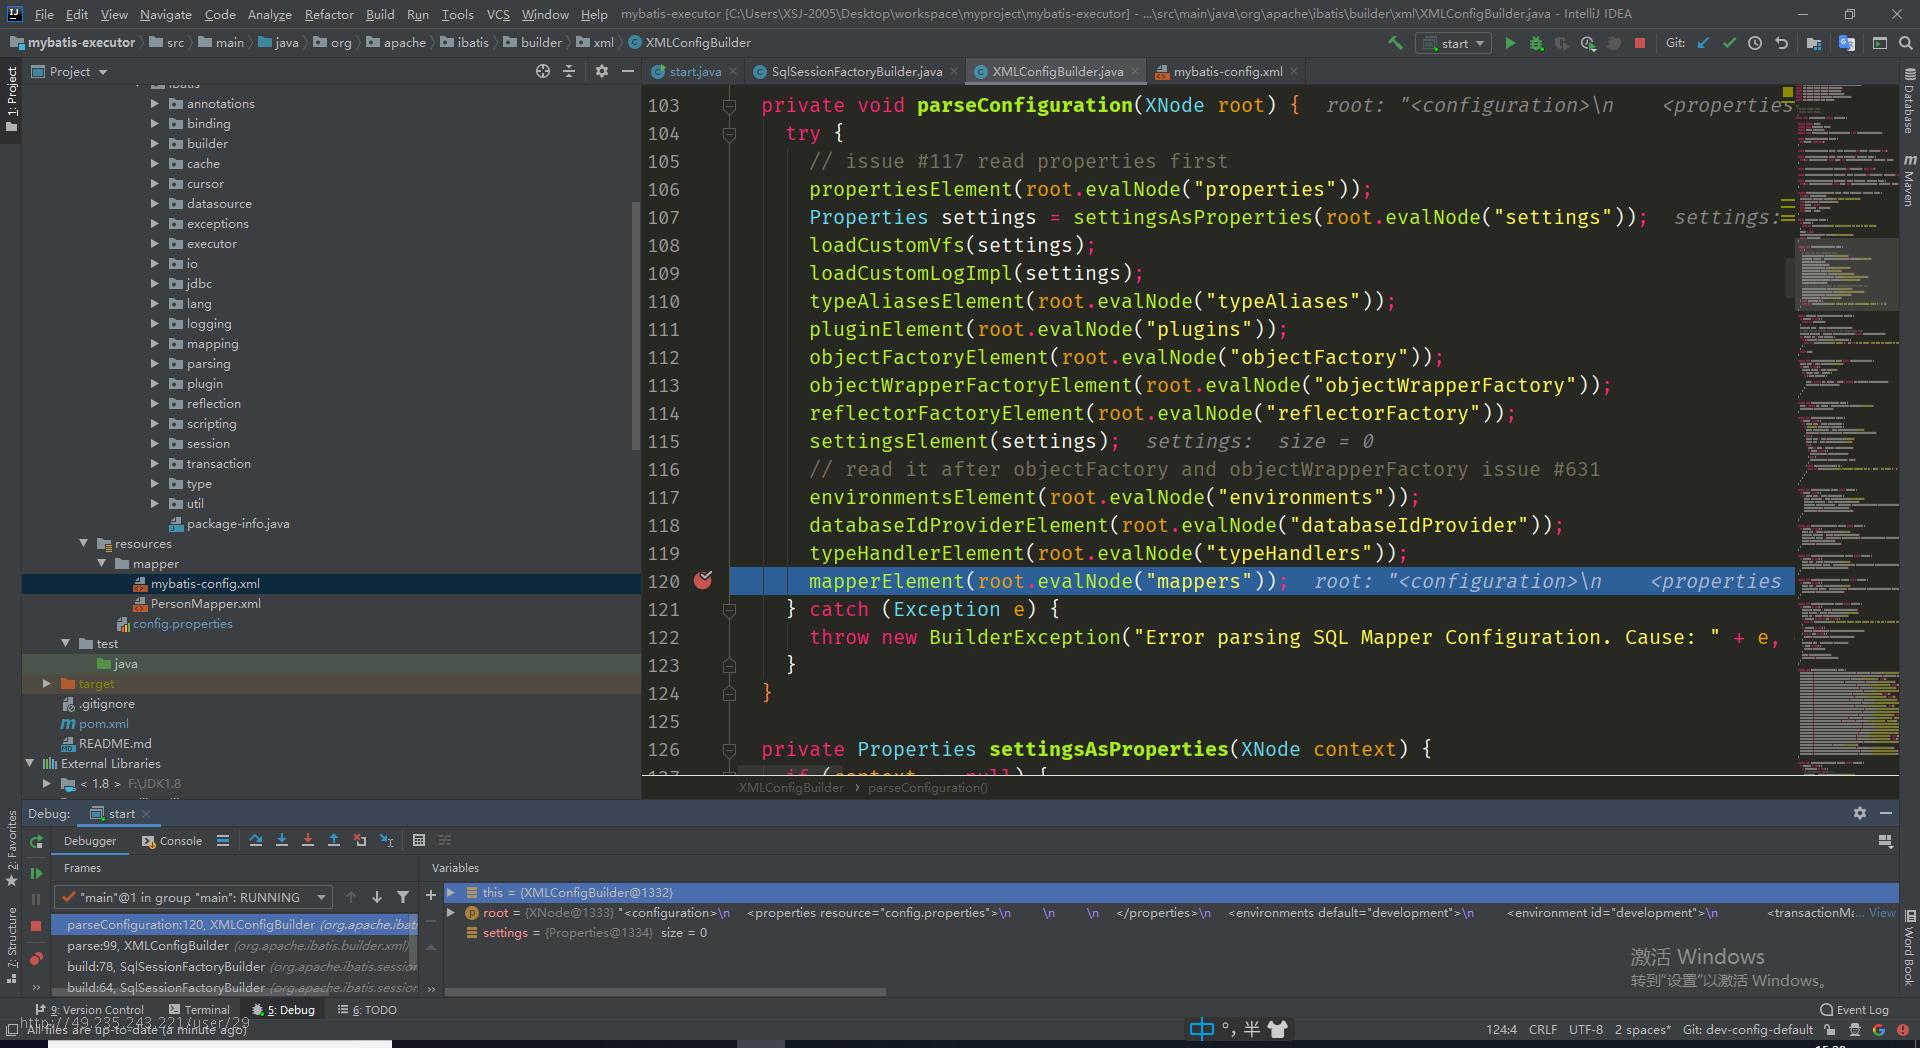Open the Refactor menu
The height and width of the screenshot is (1048, 1920).
(329, 14)
